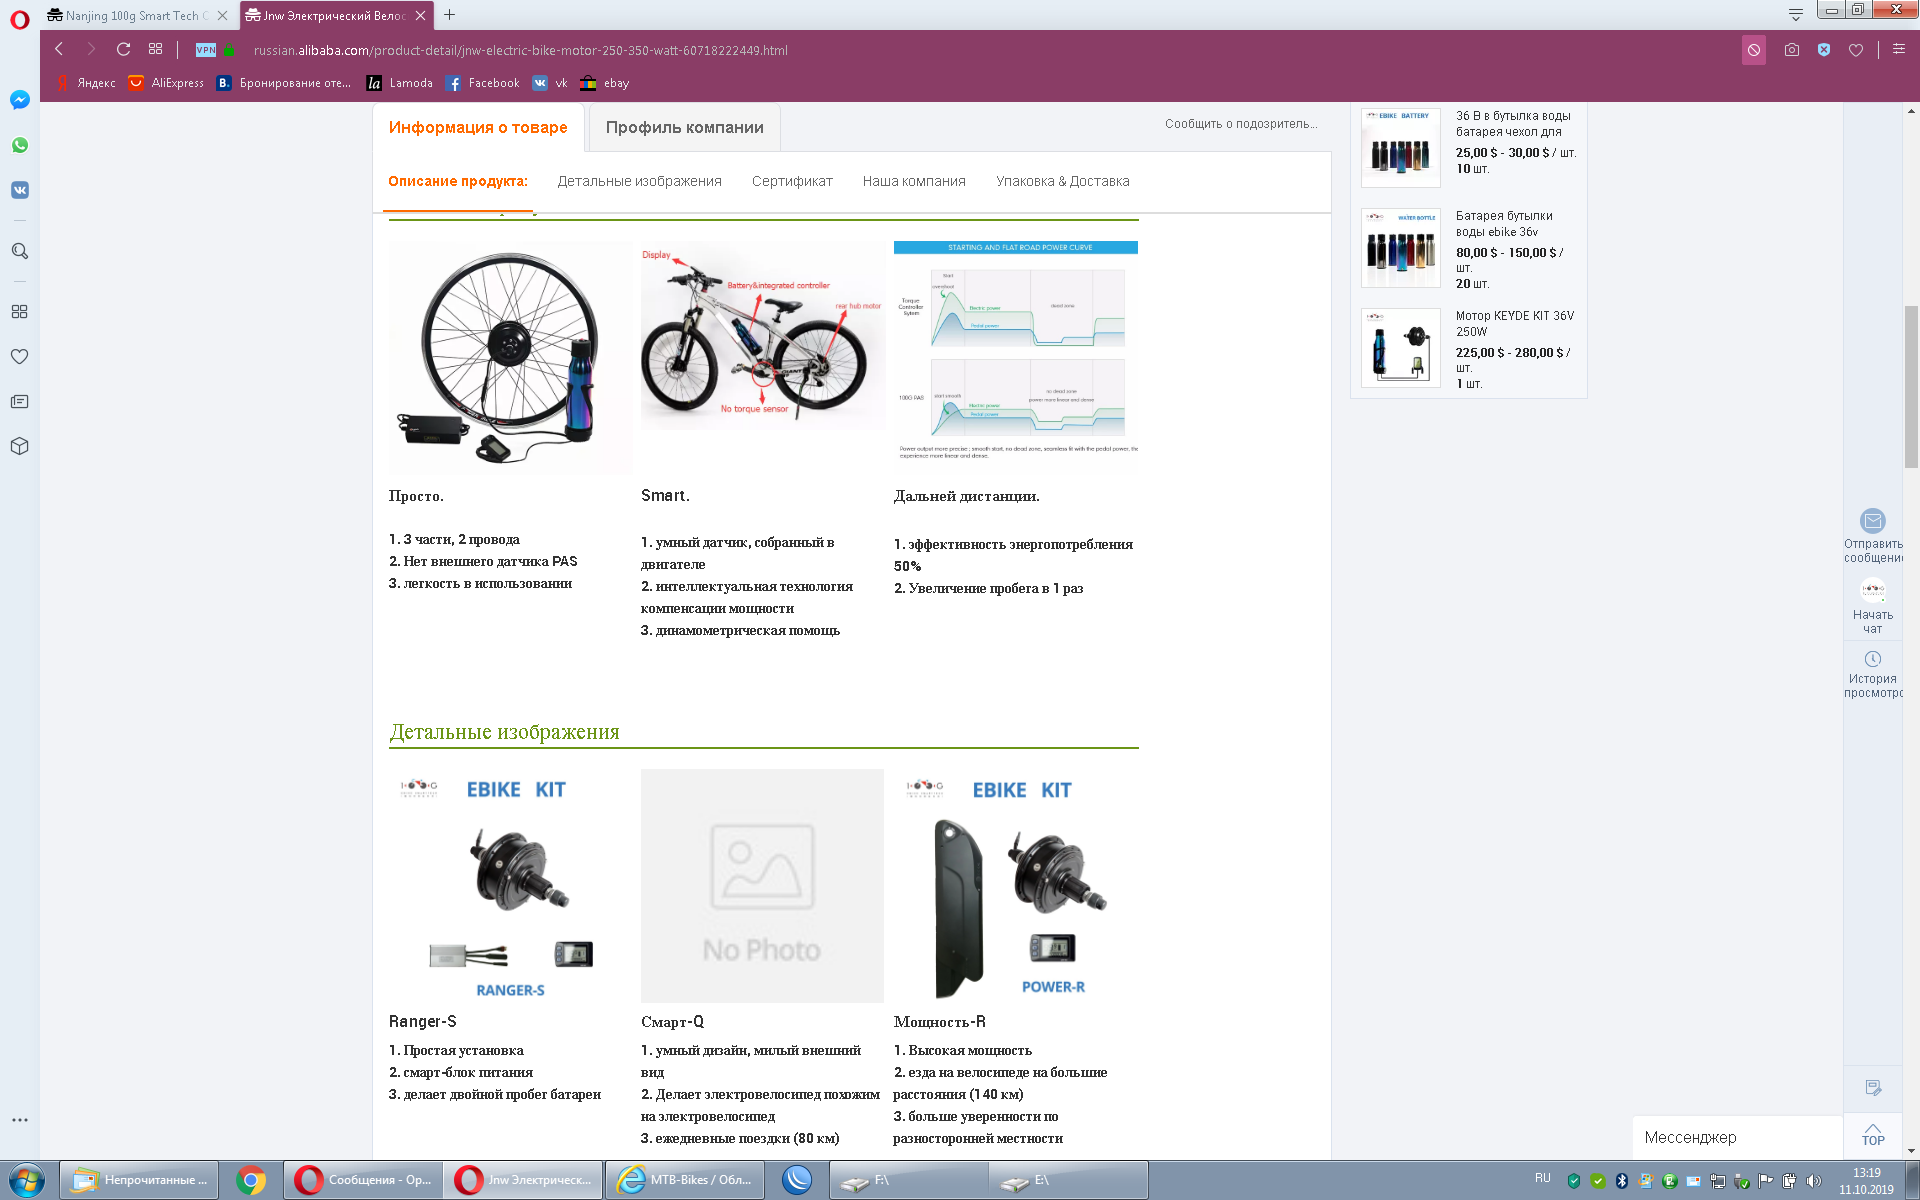Open extensions cube in sidebar
This screenshot has width=1920, height=1200.
click(x=19, y=446)
